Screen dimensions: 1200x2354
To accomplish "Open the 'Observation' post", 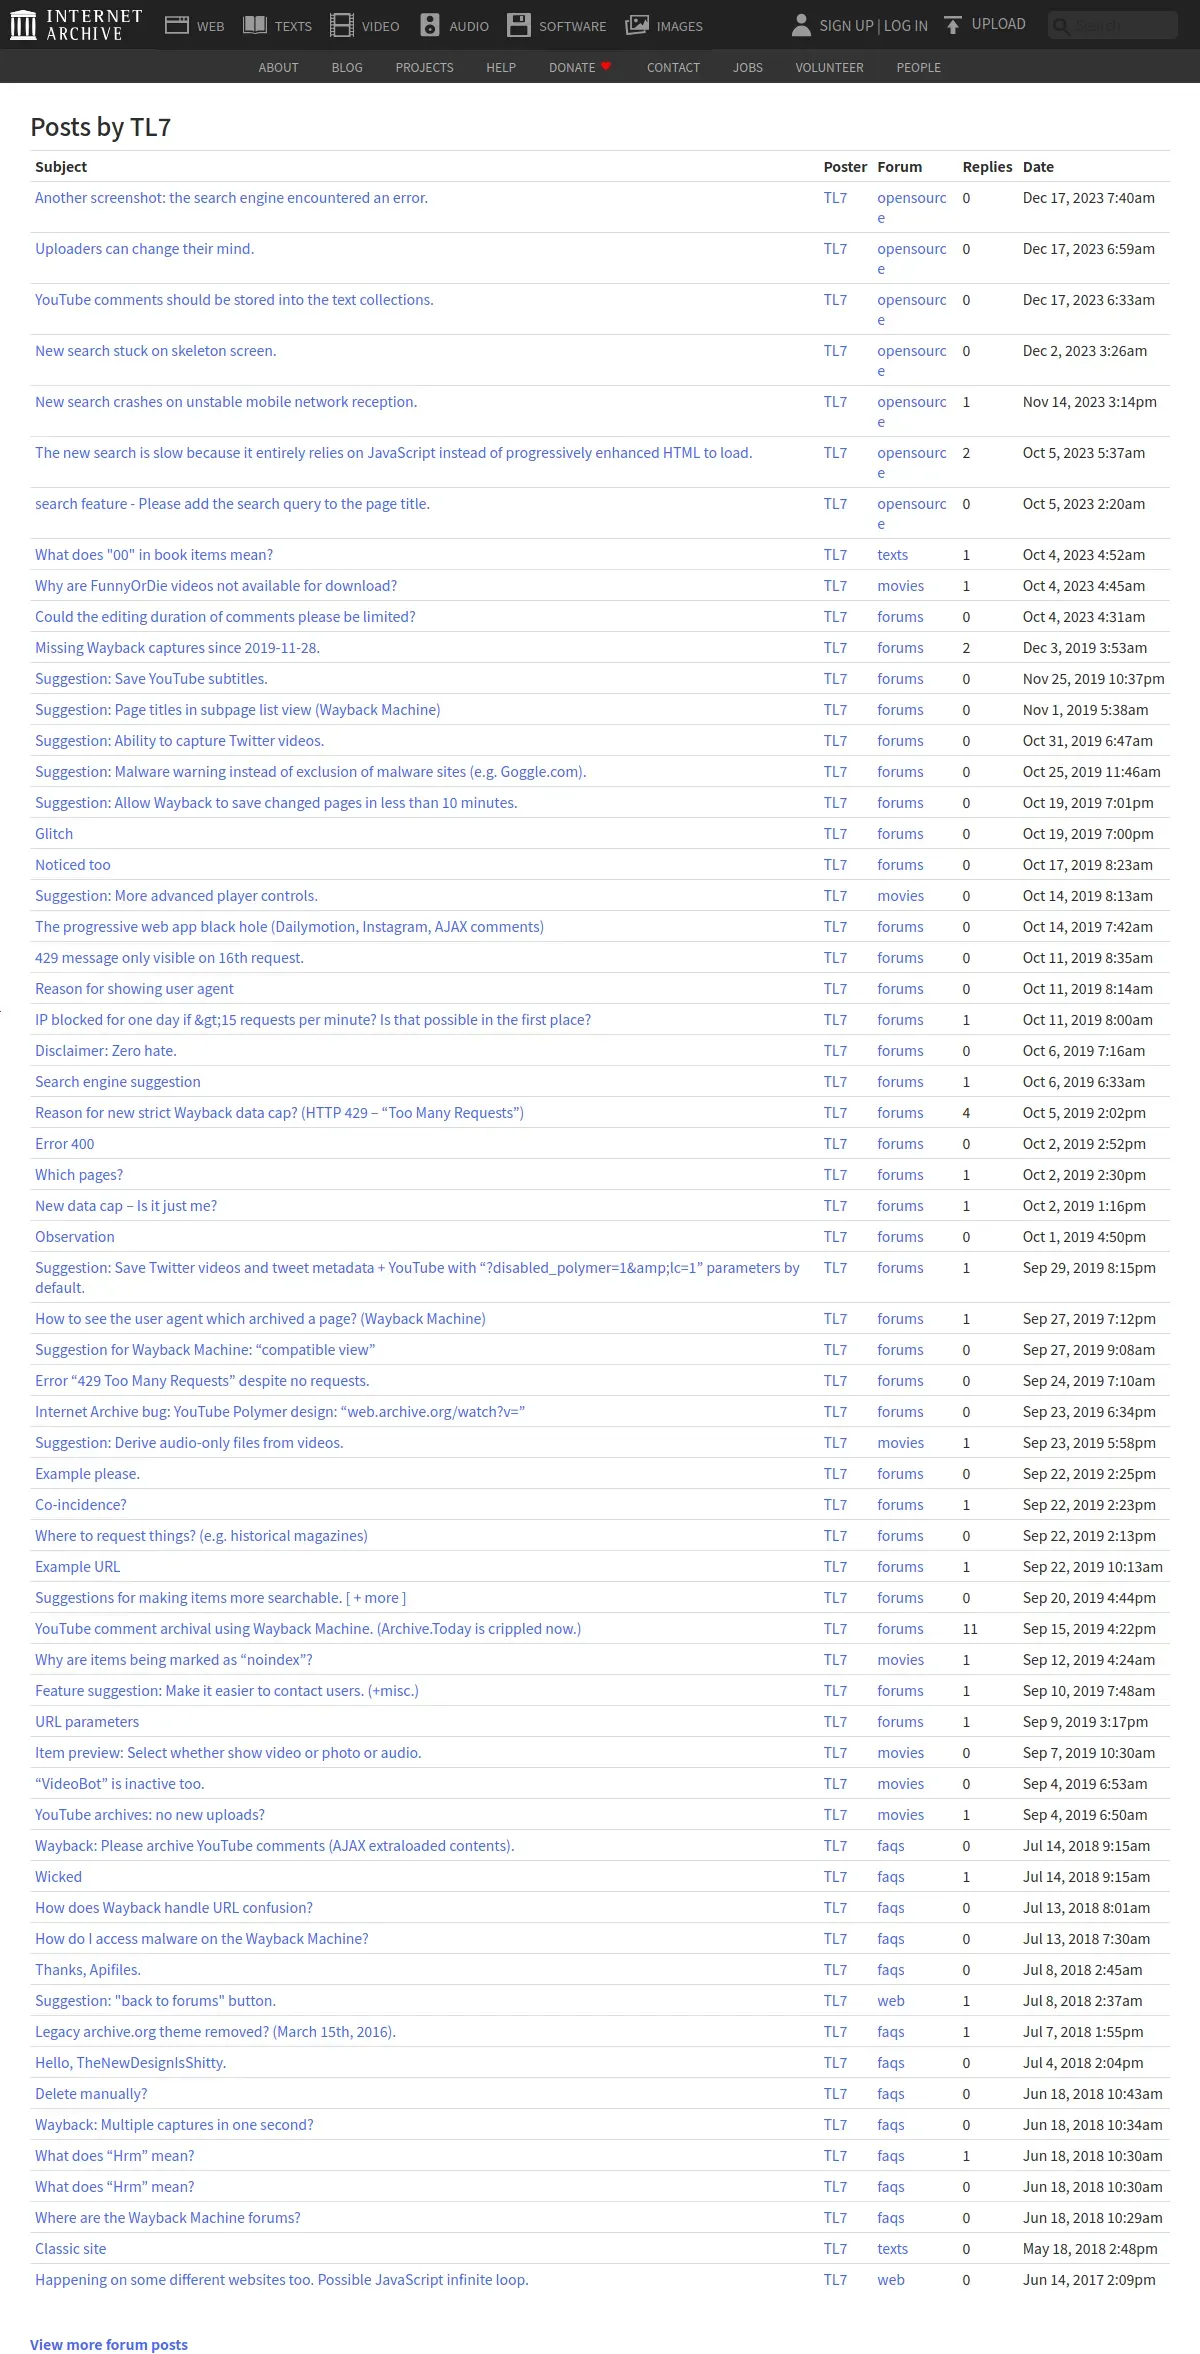I will pyautogui.click(x=75, y=1237).
